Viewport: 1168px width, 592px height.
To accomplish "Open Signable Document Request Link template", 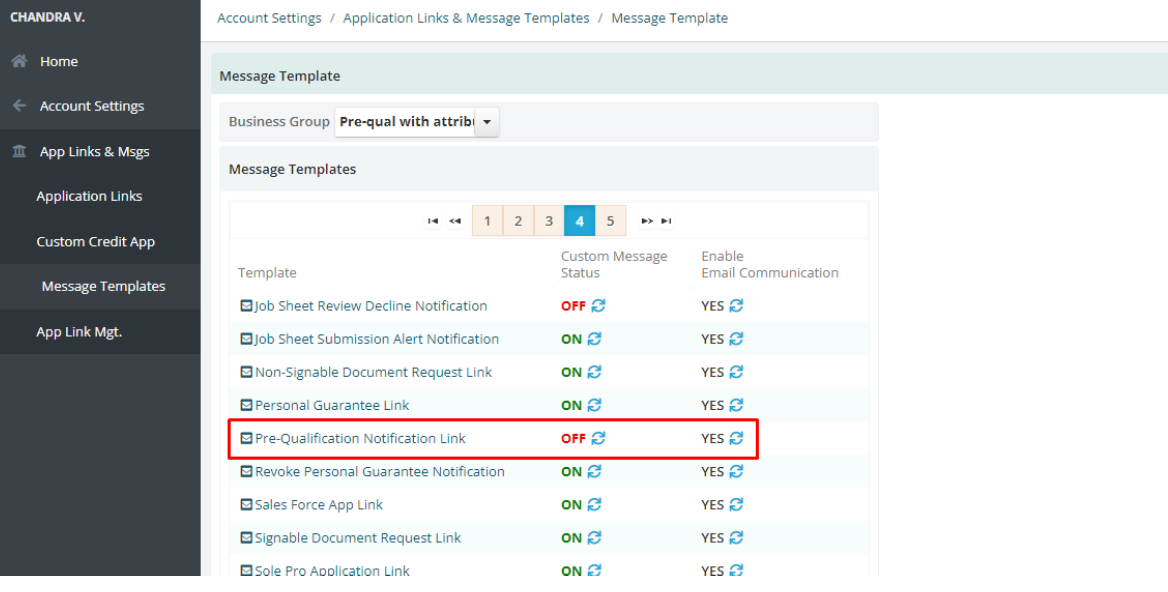I will tap(358, 538).
